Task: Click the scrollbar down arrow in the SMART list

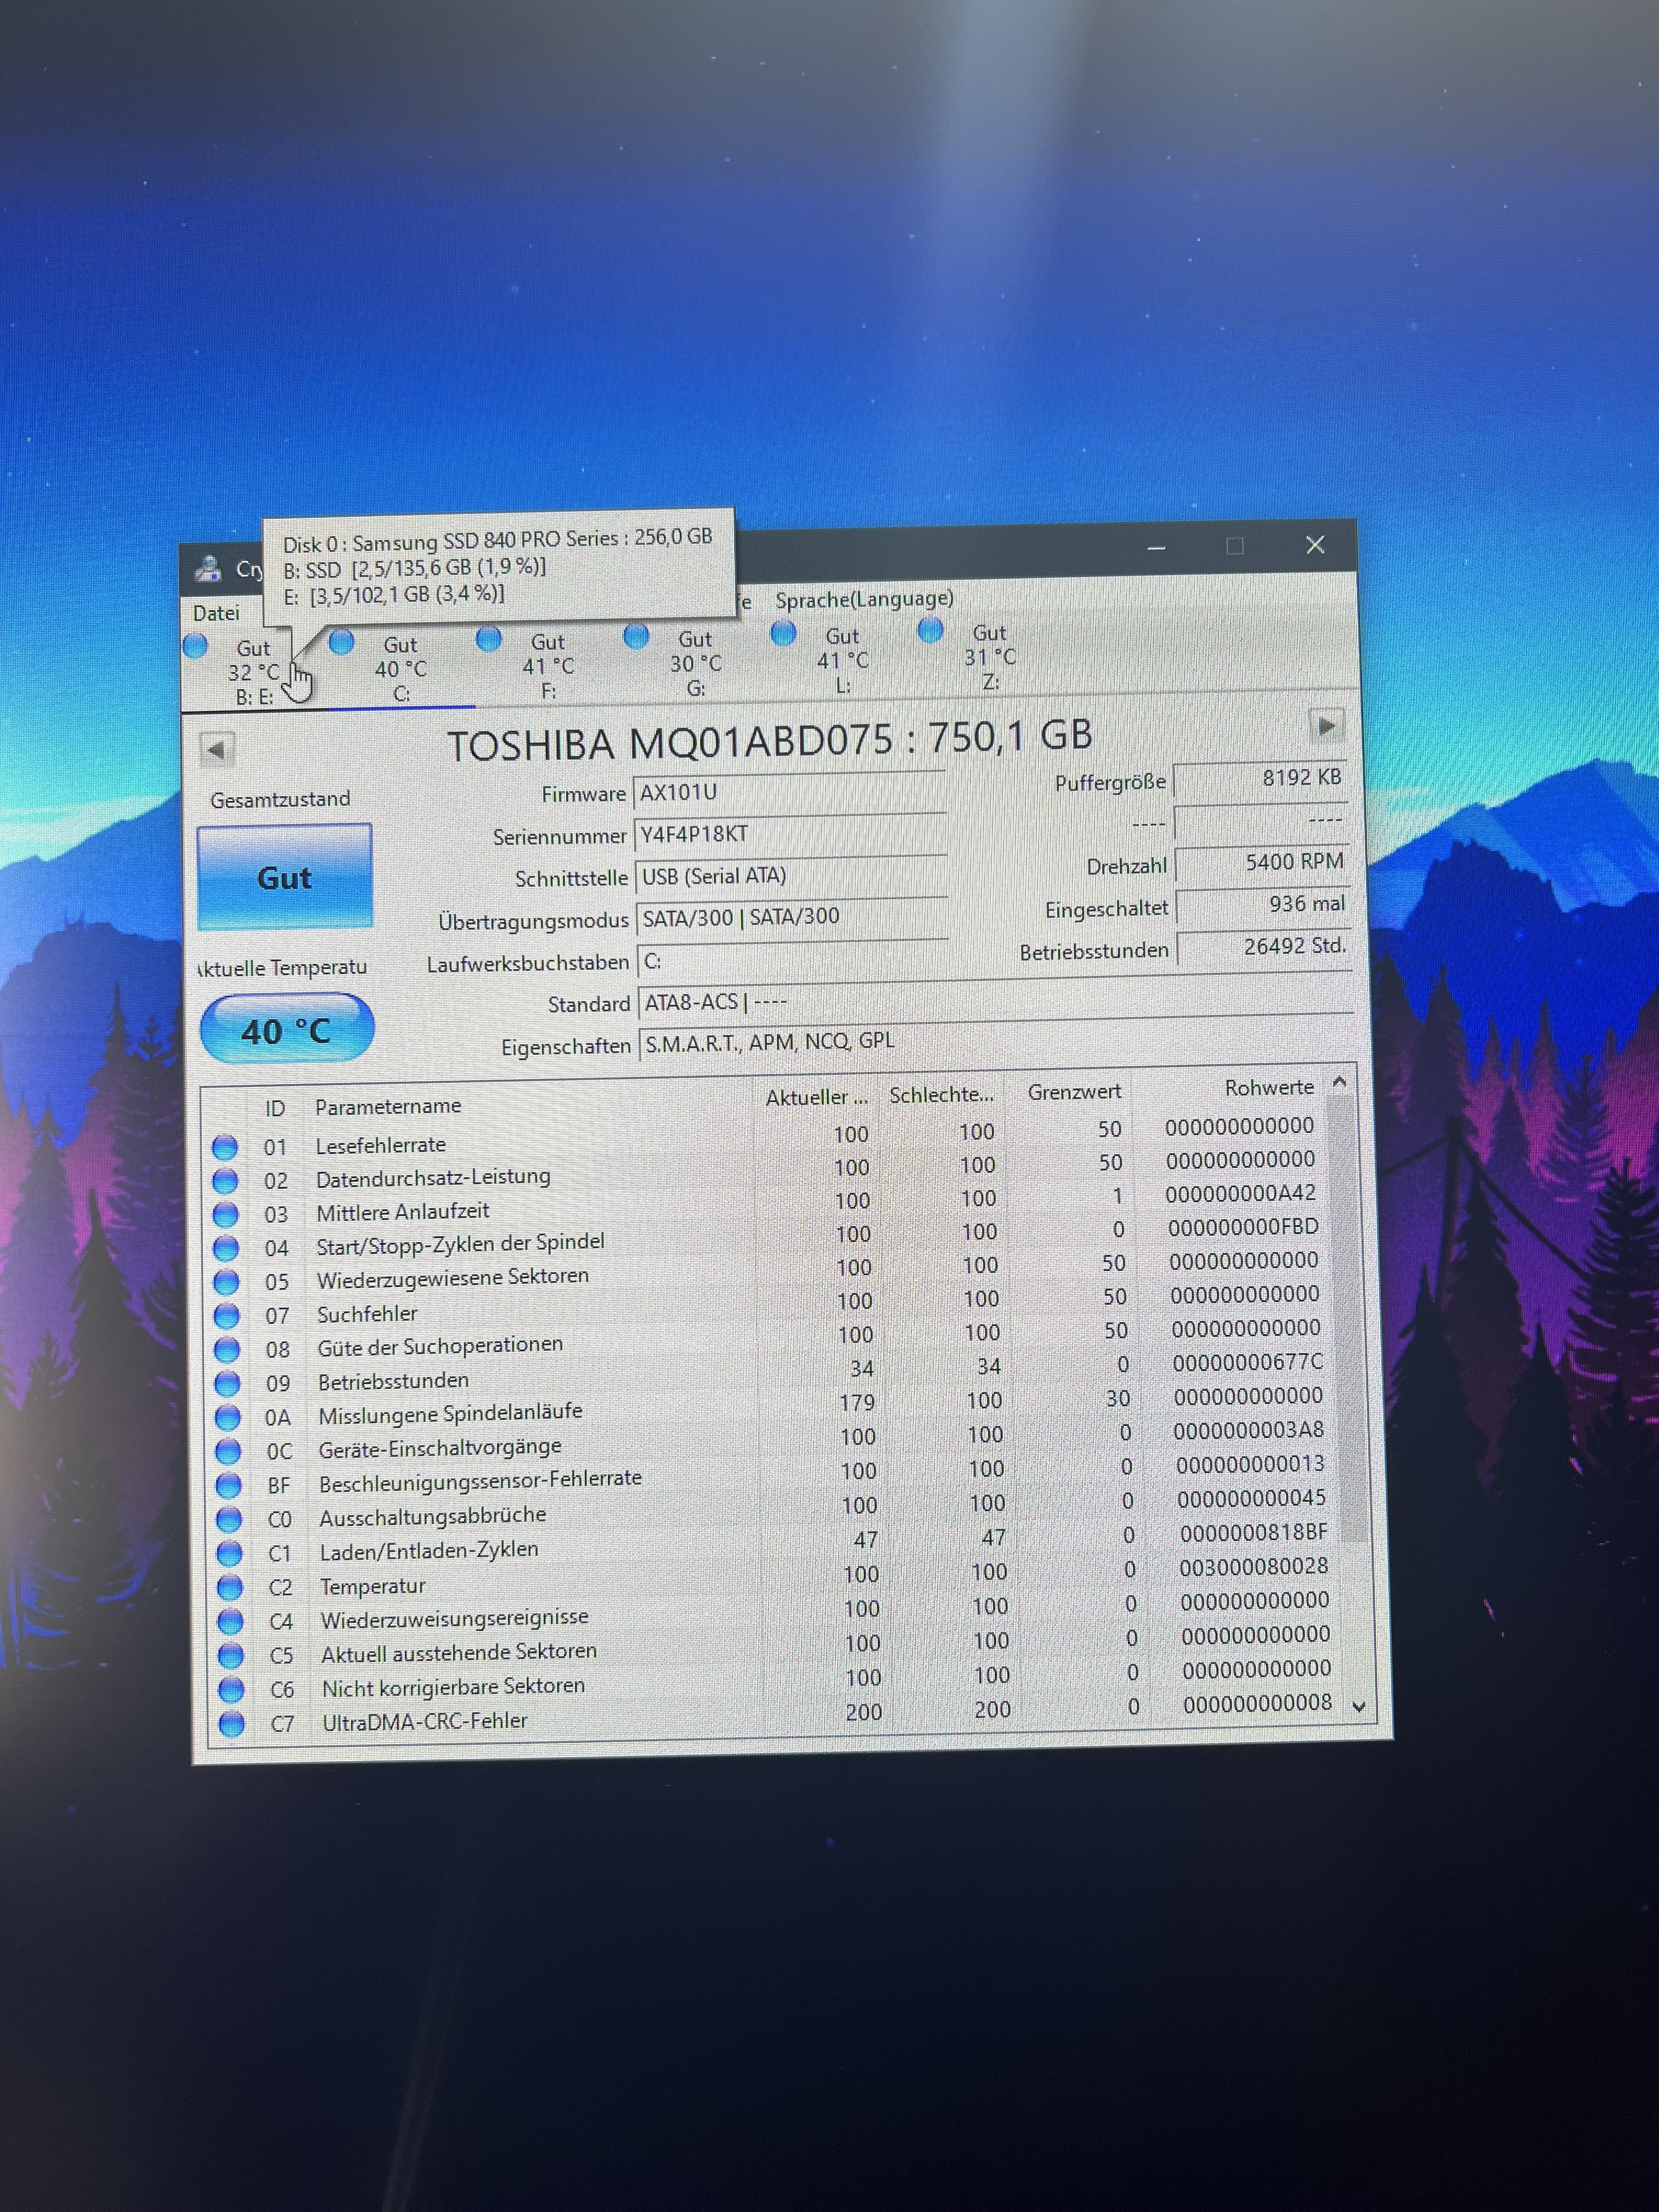Action: [x=1358, y=1707]
